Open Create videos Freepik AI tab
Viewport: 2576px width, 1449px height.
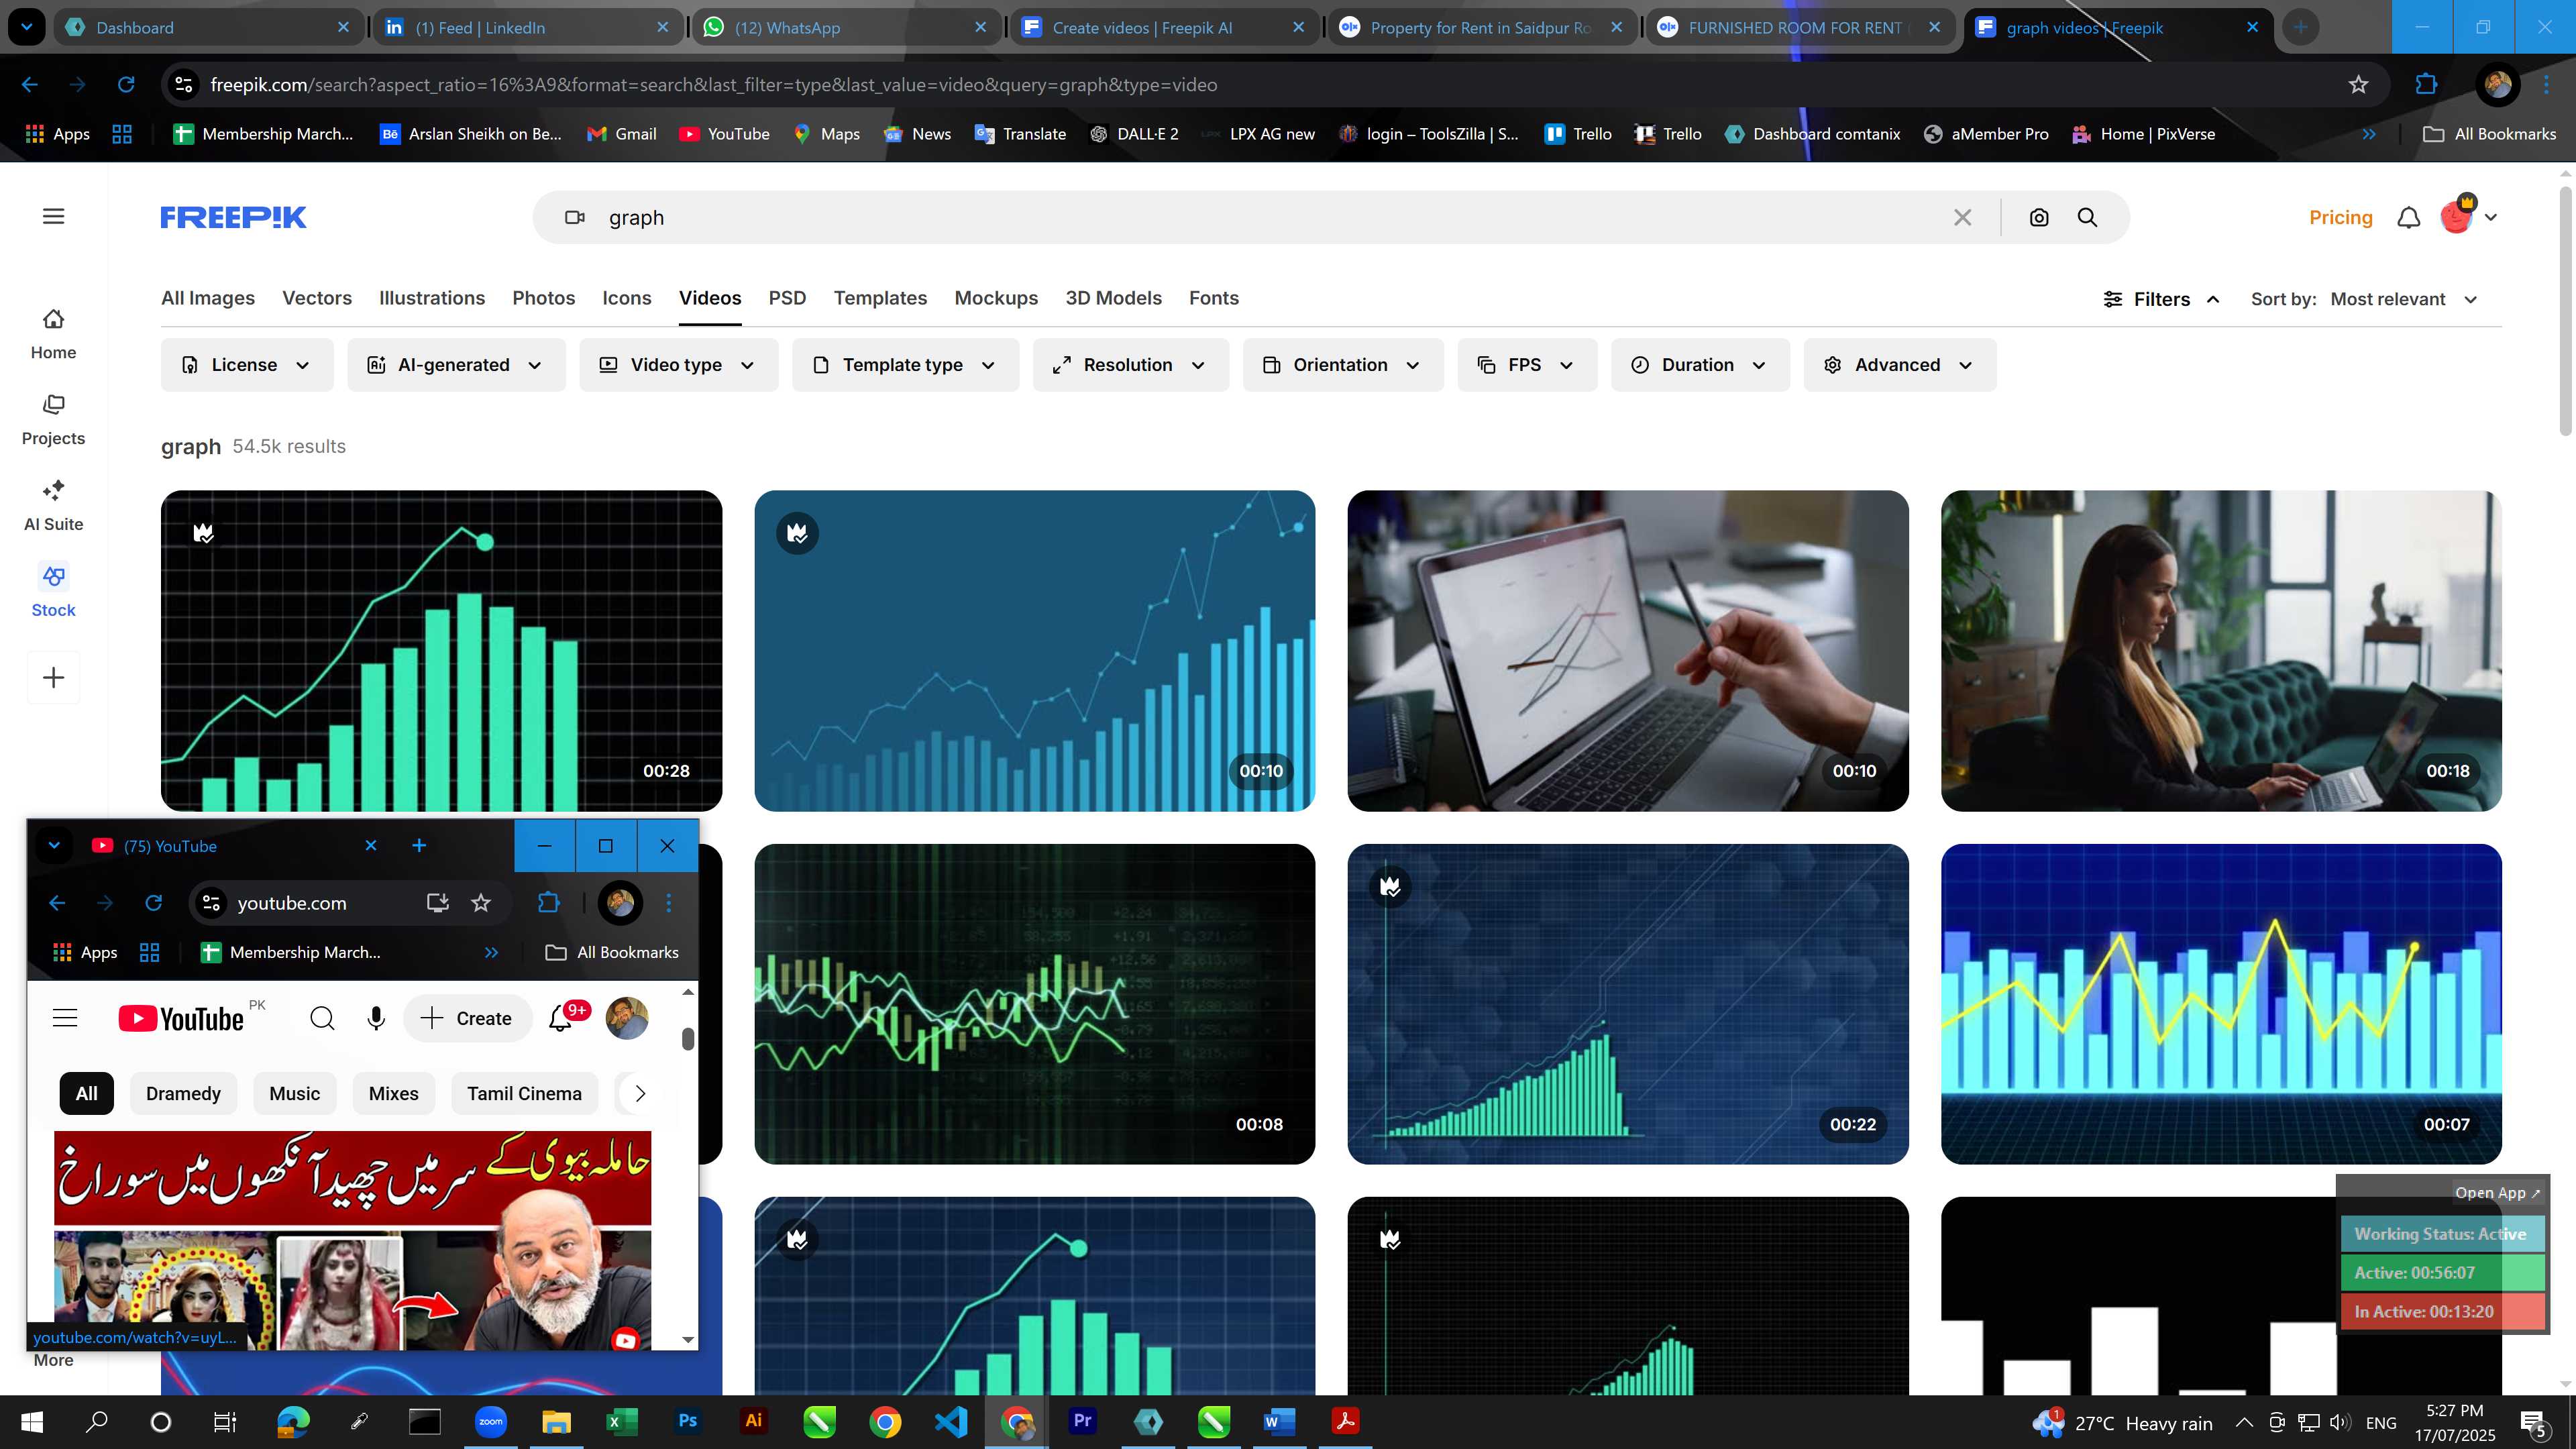pyautogui.click(x=1164, y=27)
